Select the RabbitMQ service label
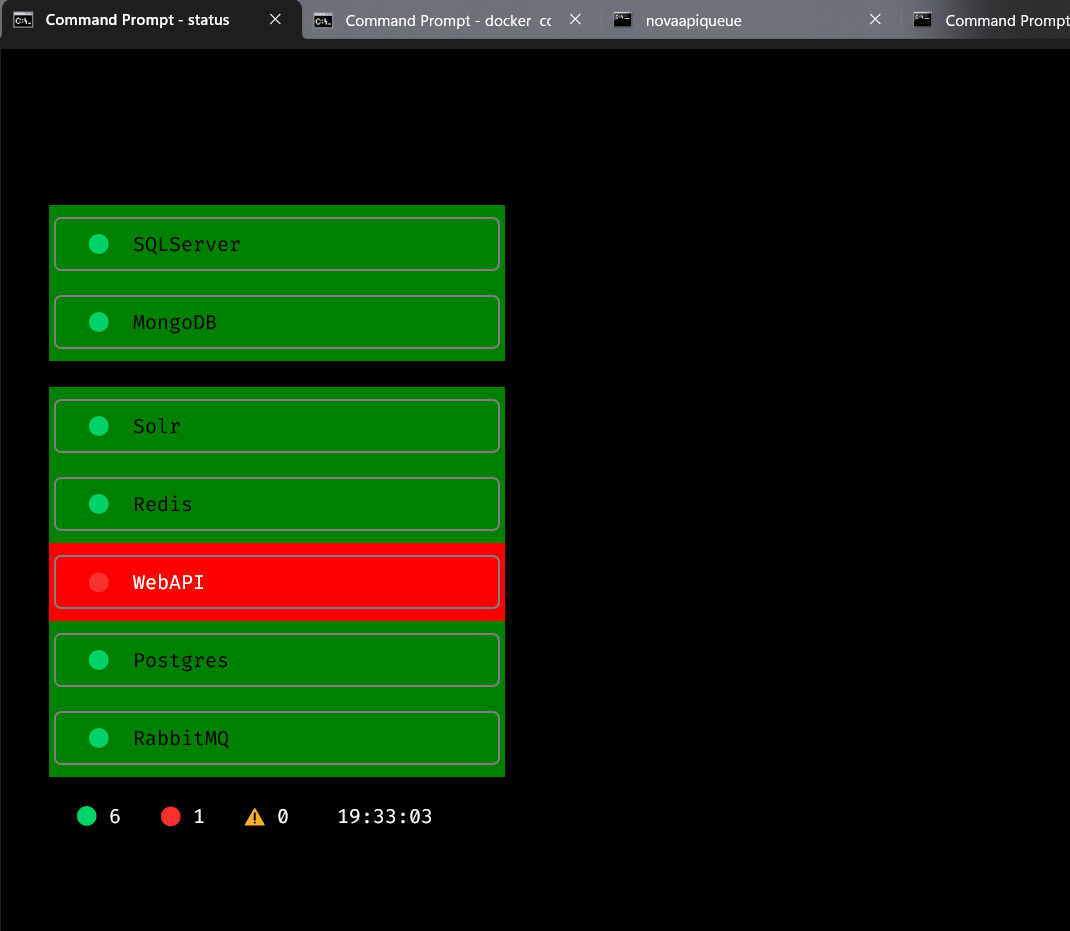1070x931 pixels. point(181,739)
